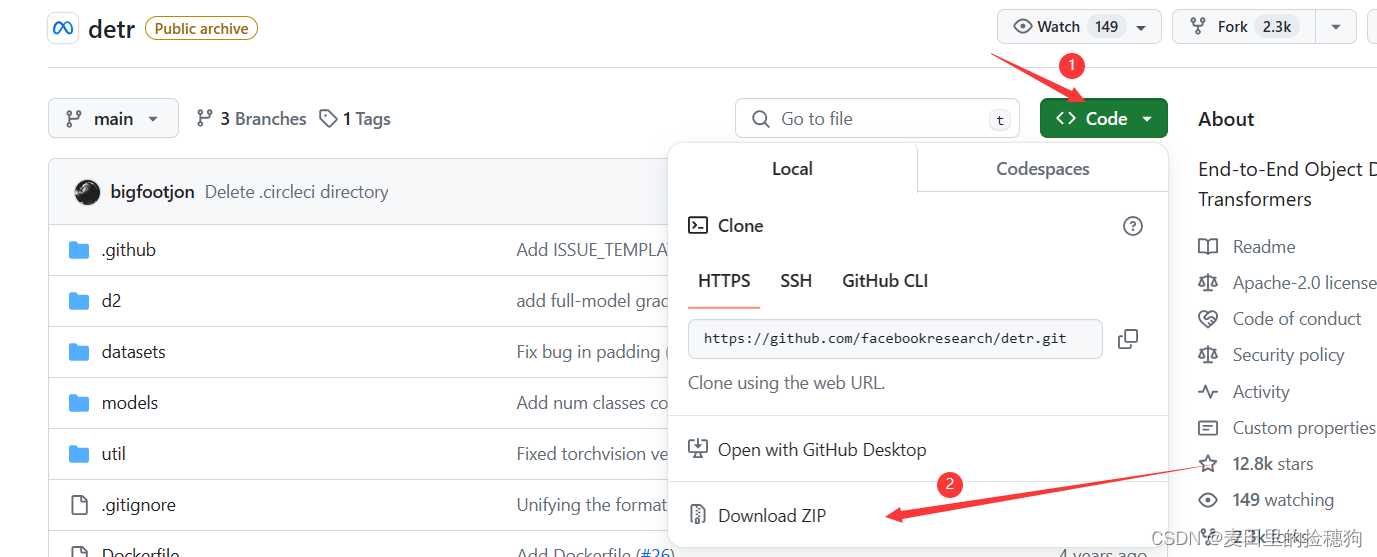
Task: Open the datasets folder
Action: click(133, 352)
